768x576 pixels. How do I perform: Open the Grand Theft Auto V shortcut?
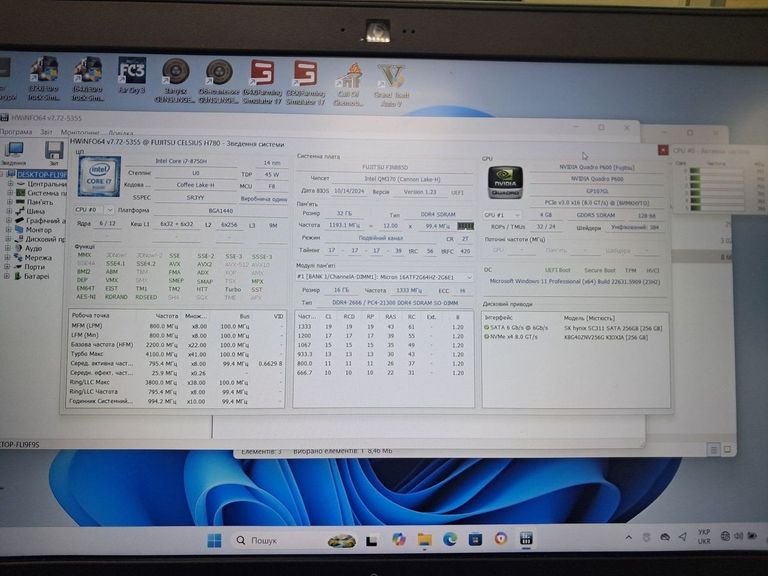pyautogui.click(x=391, y=85)
